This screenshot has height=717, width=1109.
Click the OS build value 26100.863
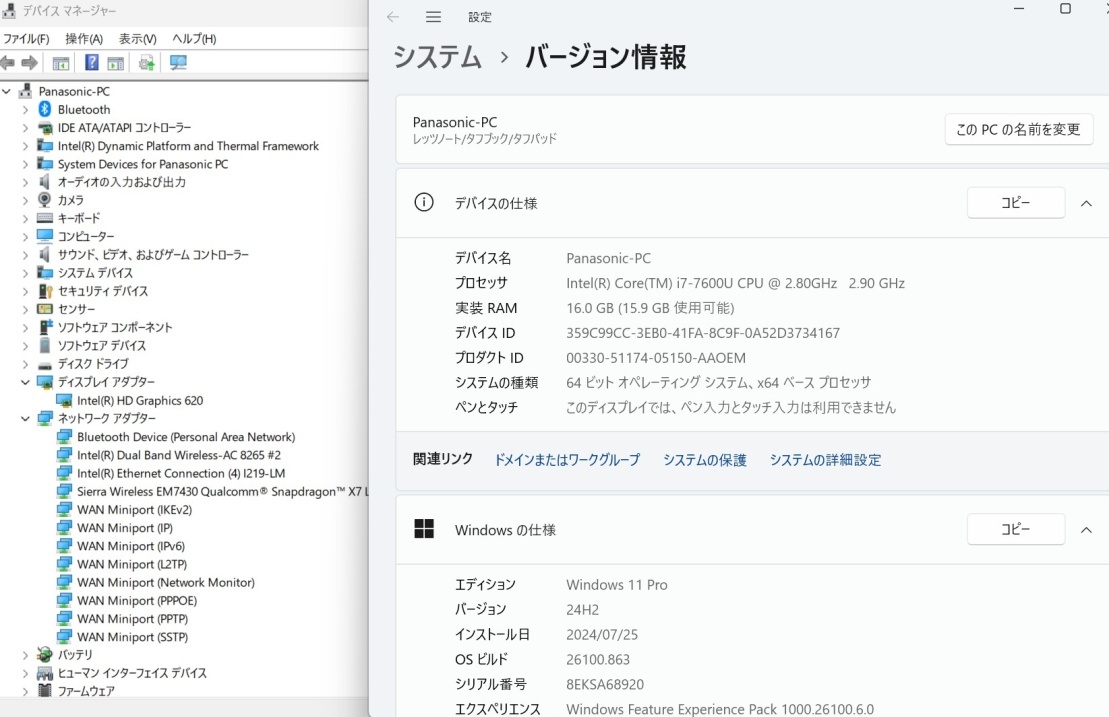coord(598,660)
